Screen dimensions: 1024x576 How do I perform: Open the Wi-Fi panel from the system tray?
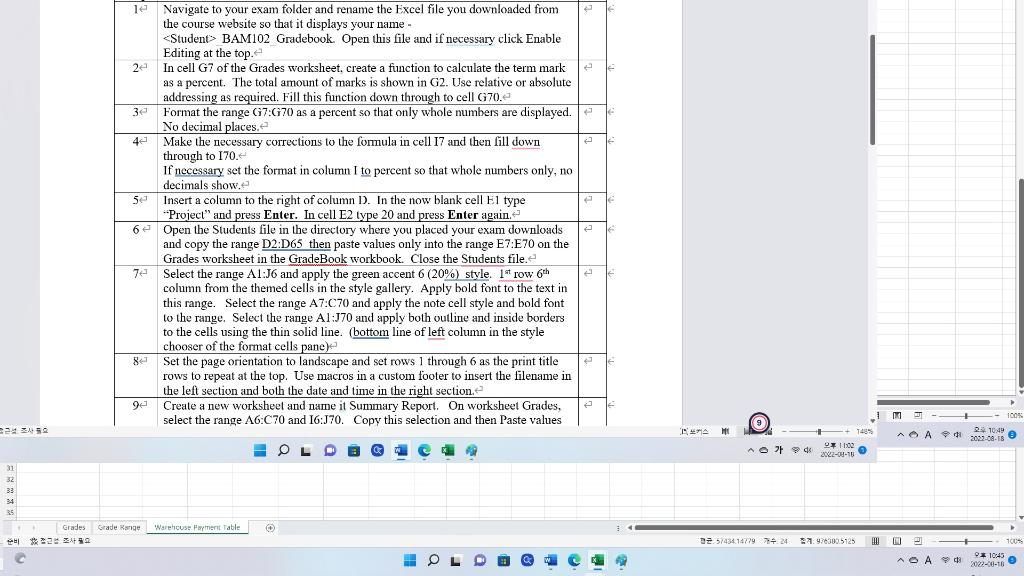[945, 560]
